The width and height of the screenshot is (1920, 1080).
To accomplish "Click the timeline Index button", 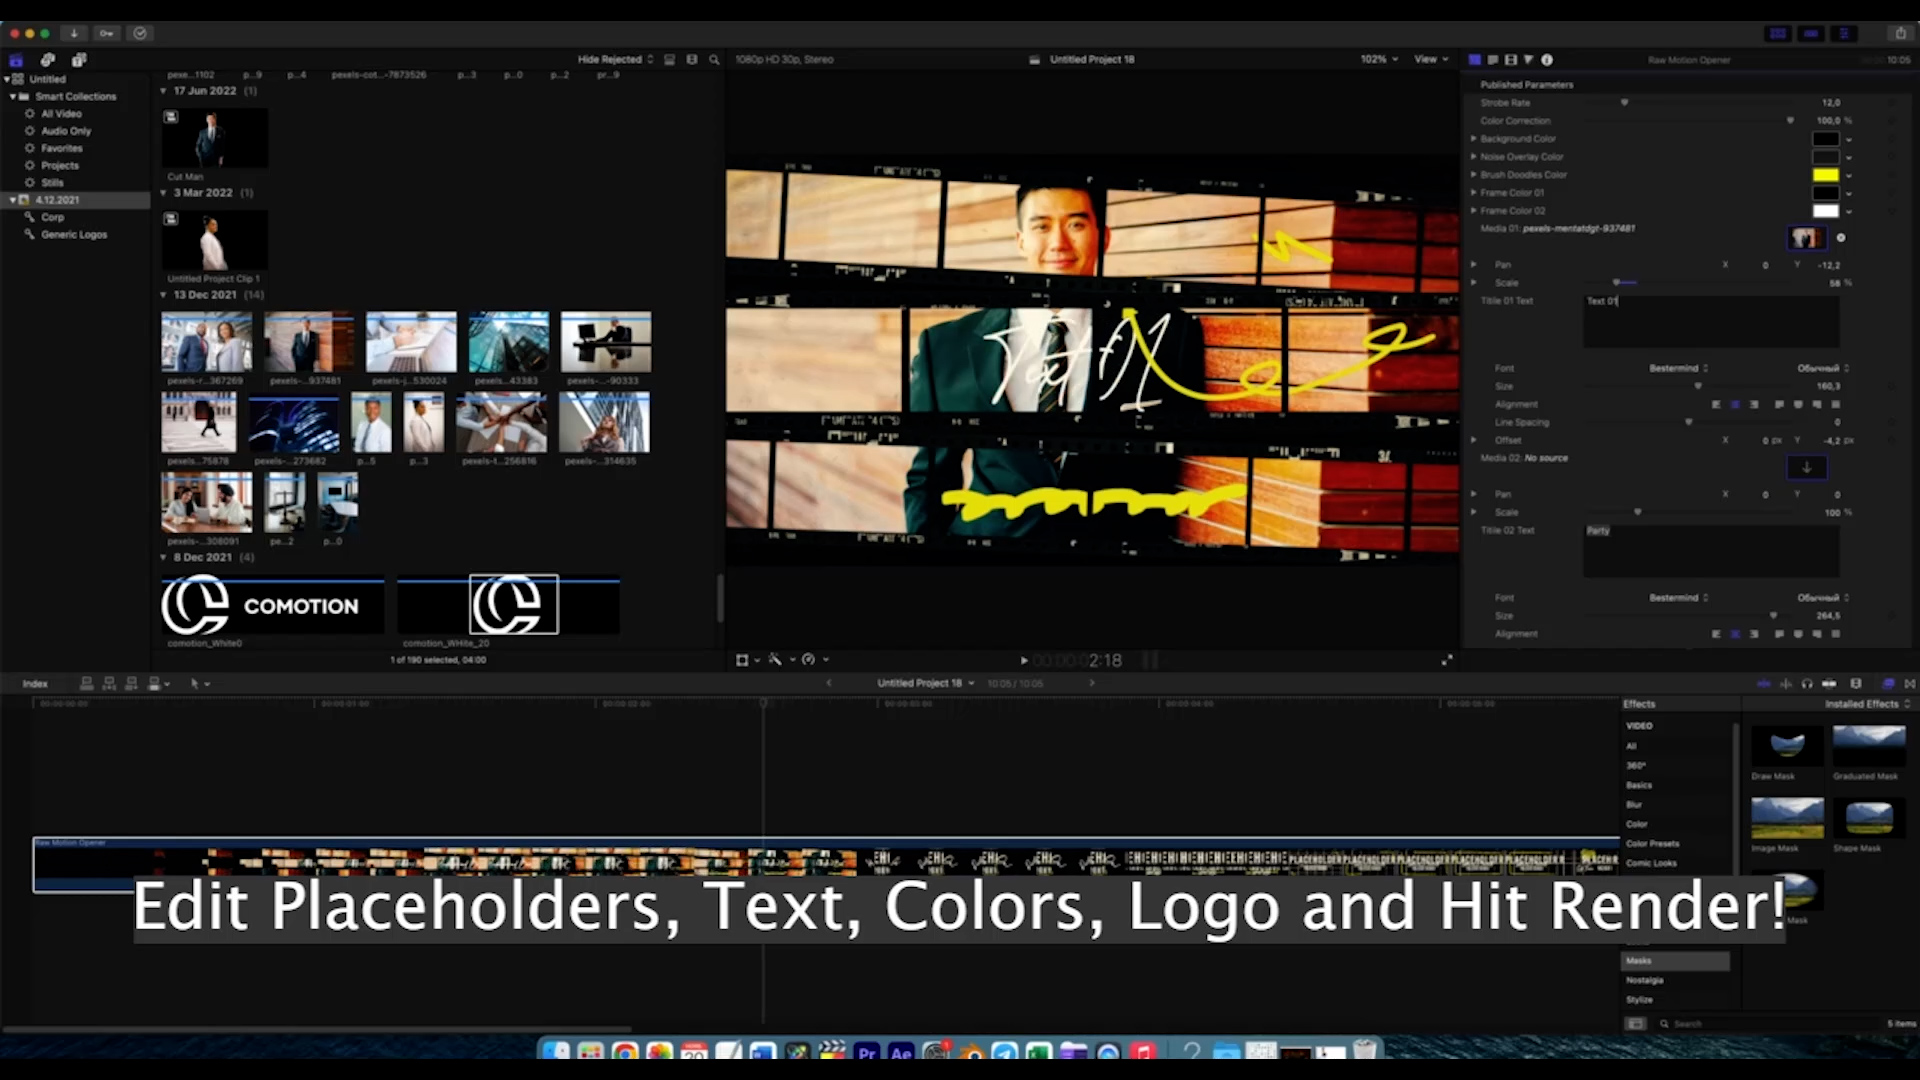I will pos(35,684).
